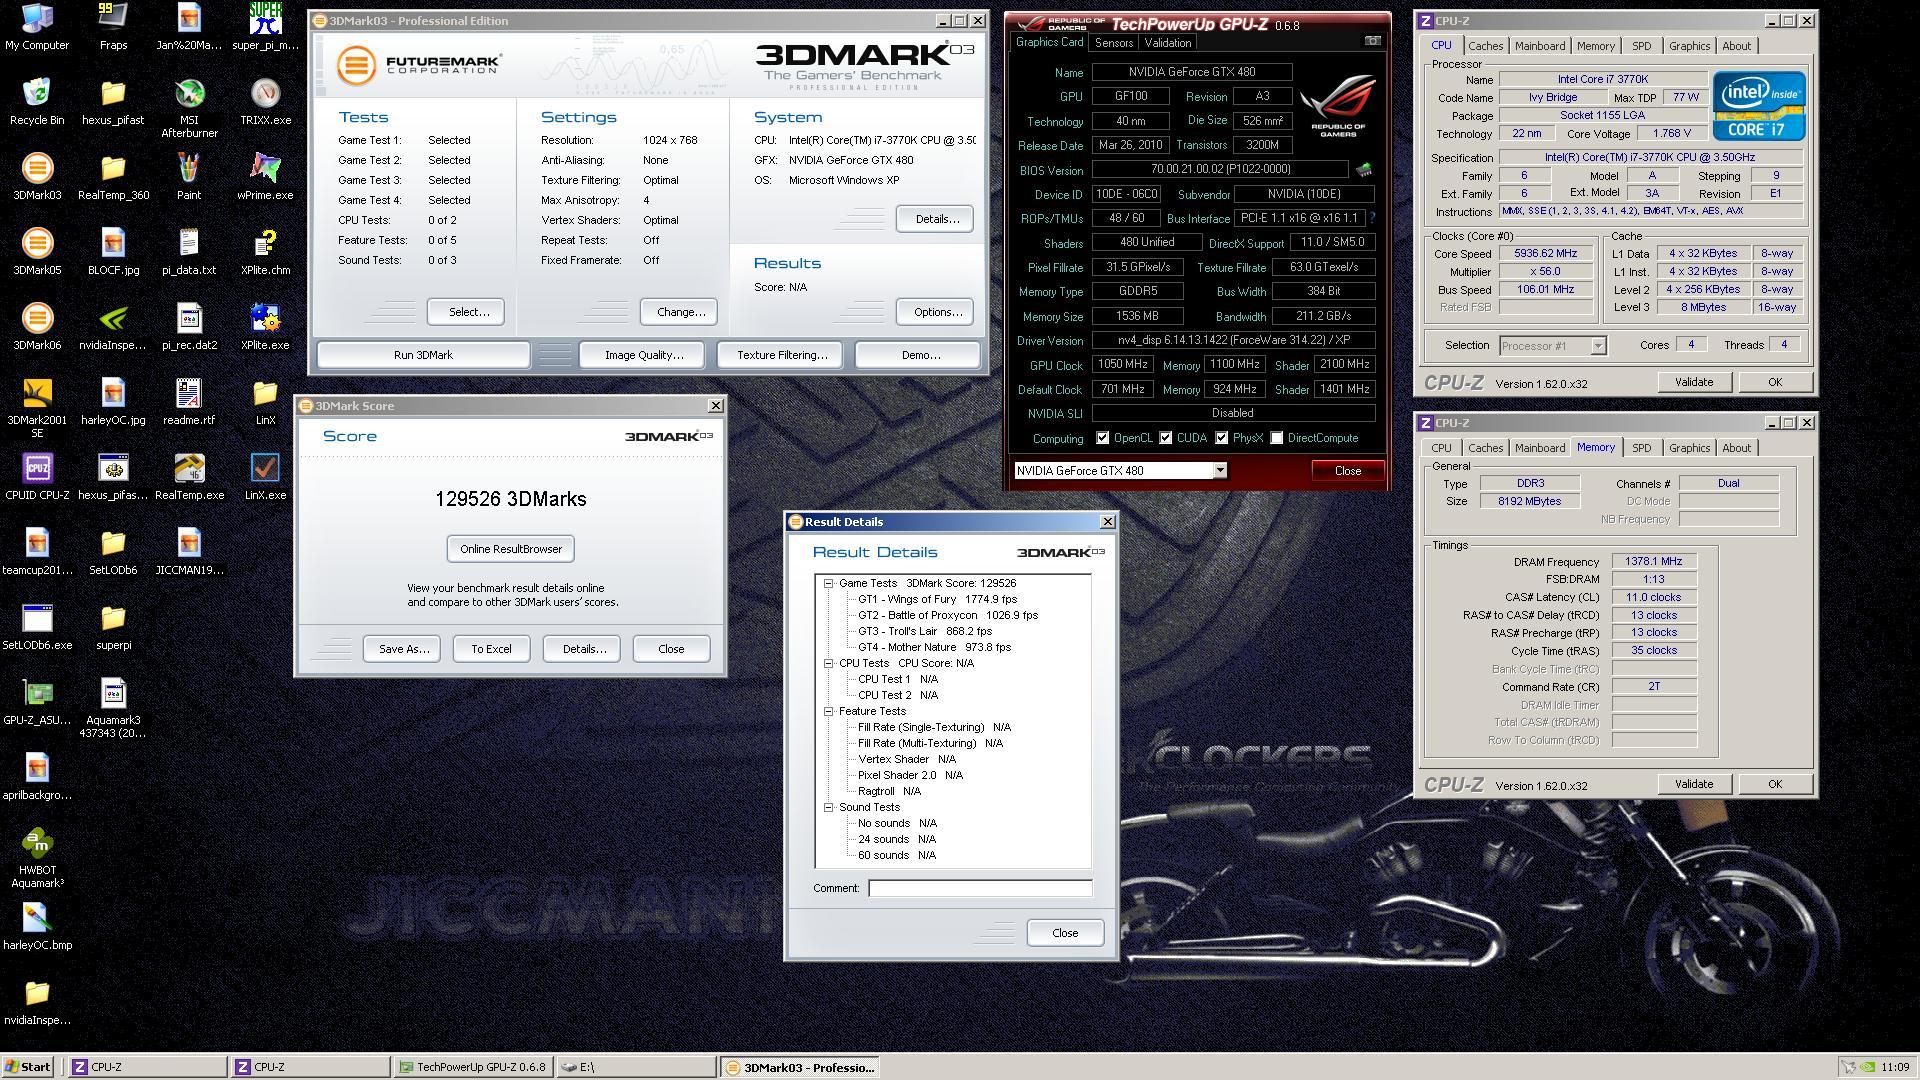Screen dimensions: 1920x1080
Task: Launch CPUID CPU-Z desktop shortcut
Action: tap(37, 477)
